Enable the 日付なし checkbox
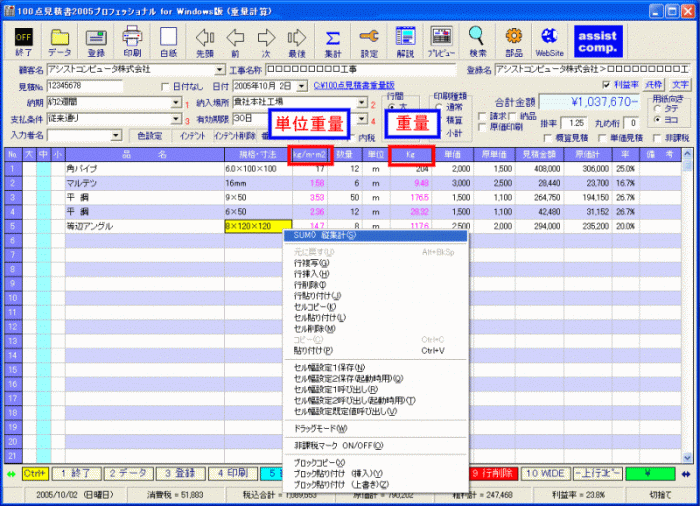This screenshot has width=700, height=506. (165, 87)
